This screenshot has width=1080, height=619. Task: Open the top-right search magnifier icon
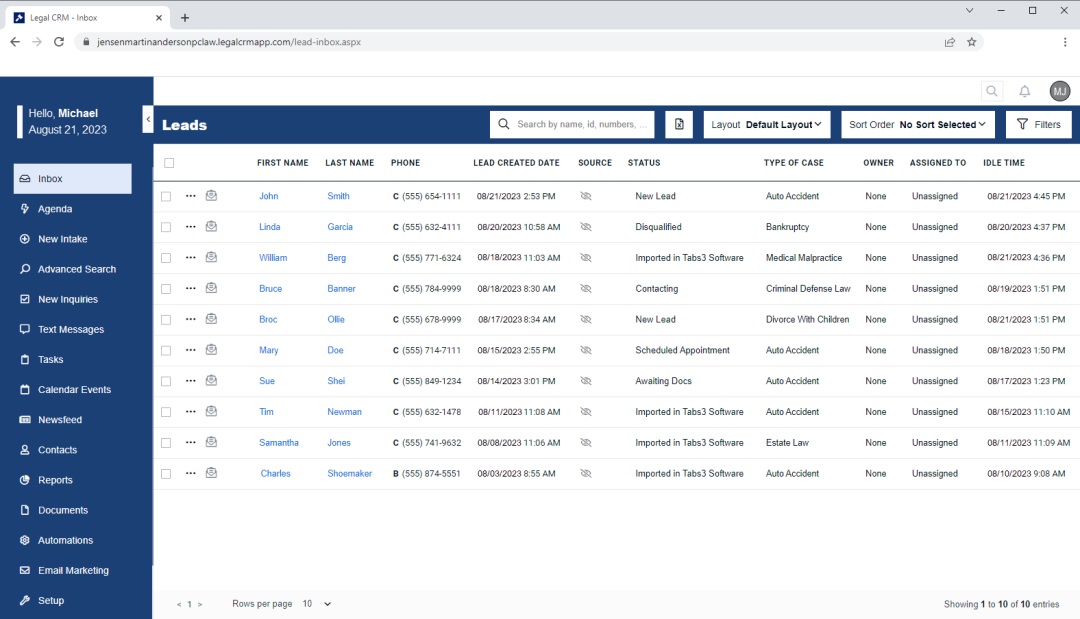tap(991, 91)
